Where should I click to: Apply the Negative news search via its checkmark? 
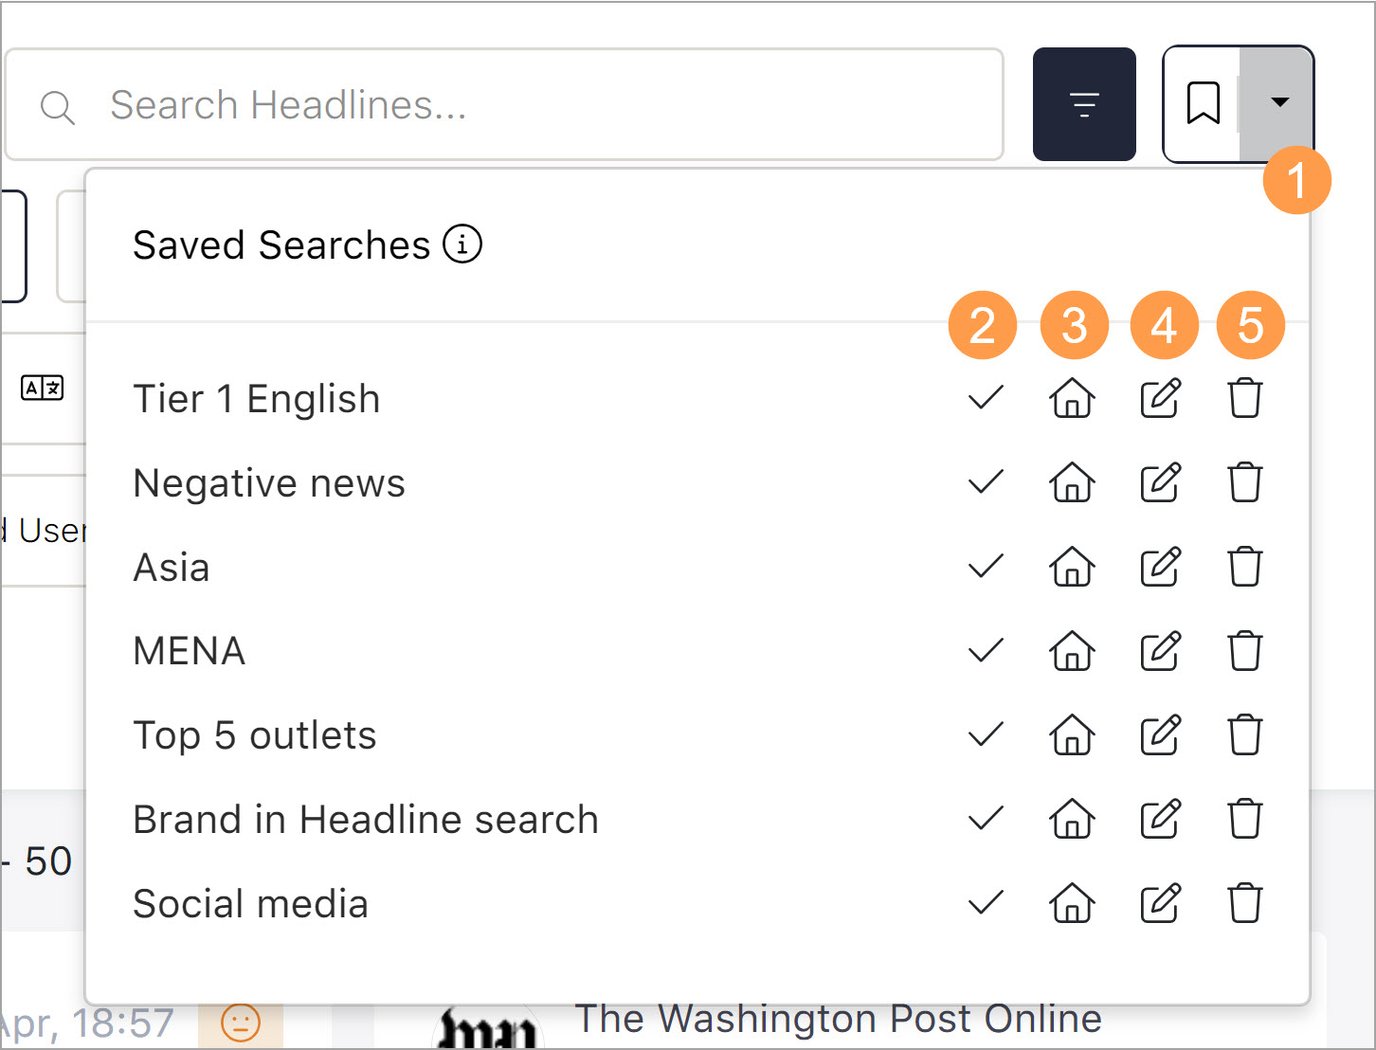point(985,483)
